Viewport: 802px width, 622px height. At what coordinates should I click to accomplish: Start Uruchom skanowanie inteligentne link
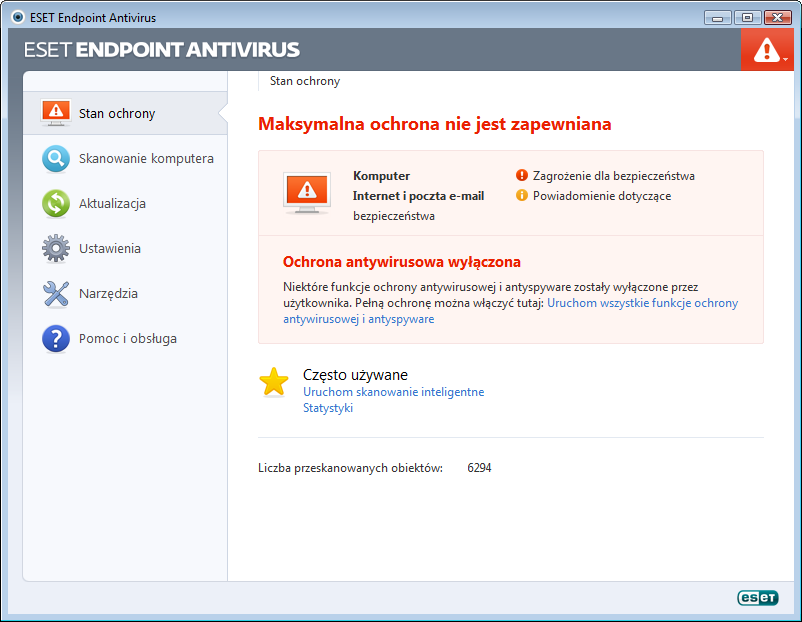393,392
